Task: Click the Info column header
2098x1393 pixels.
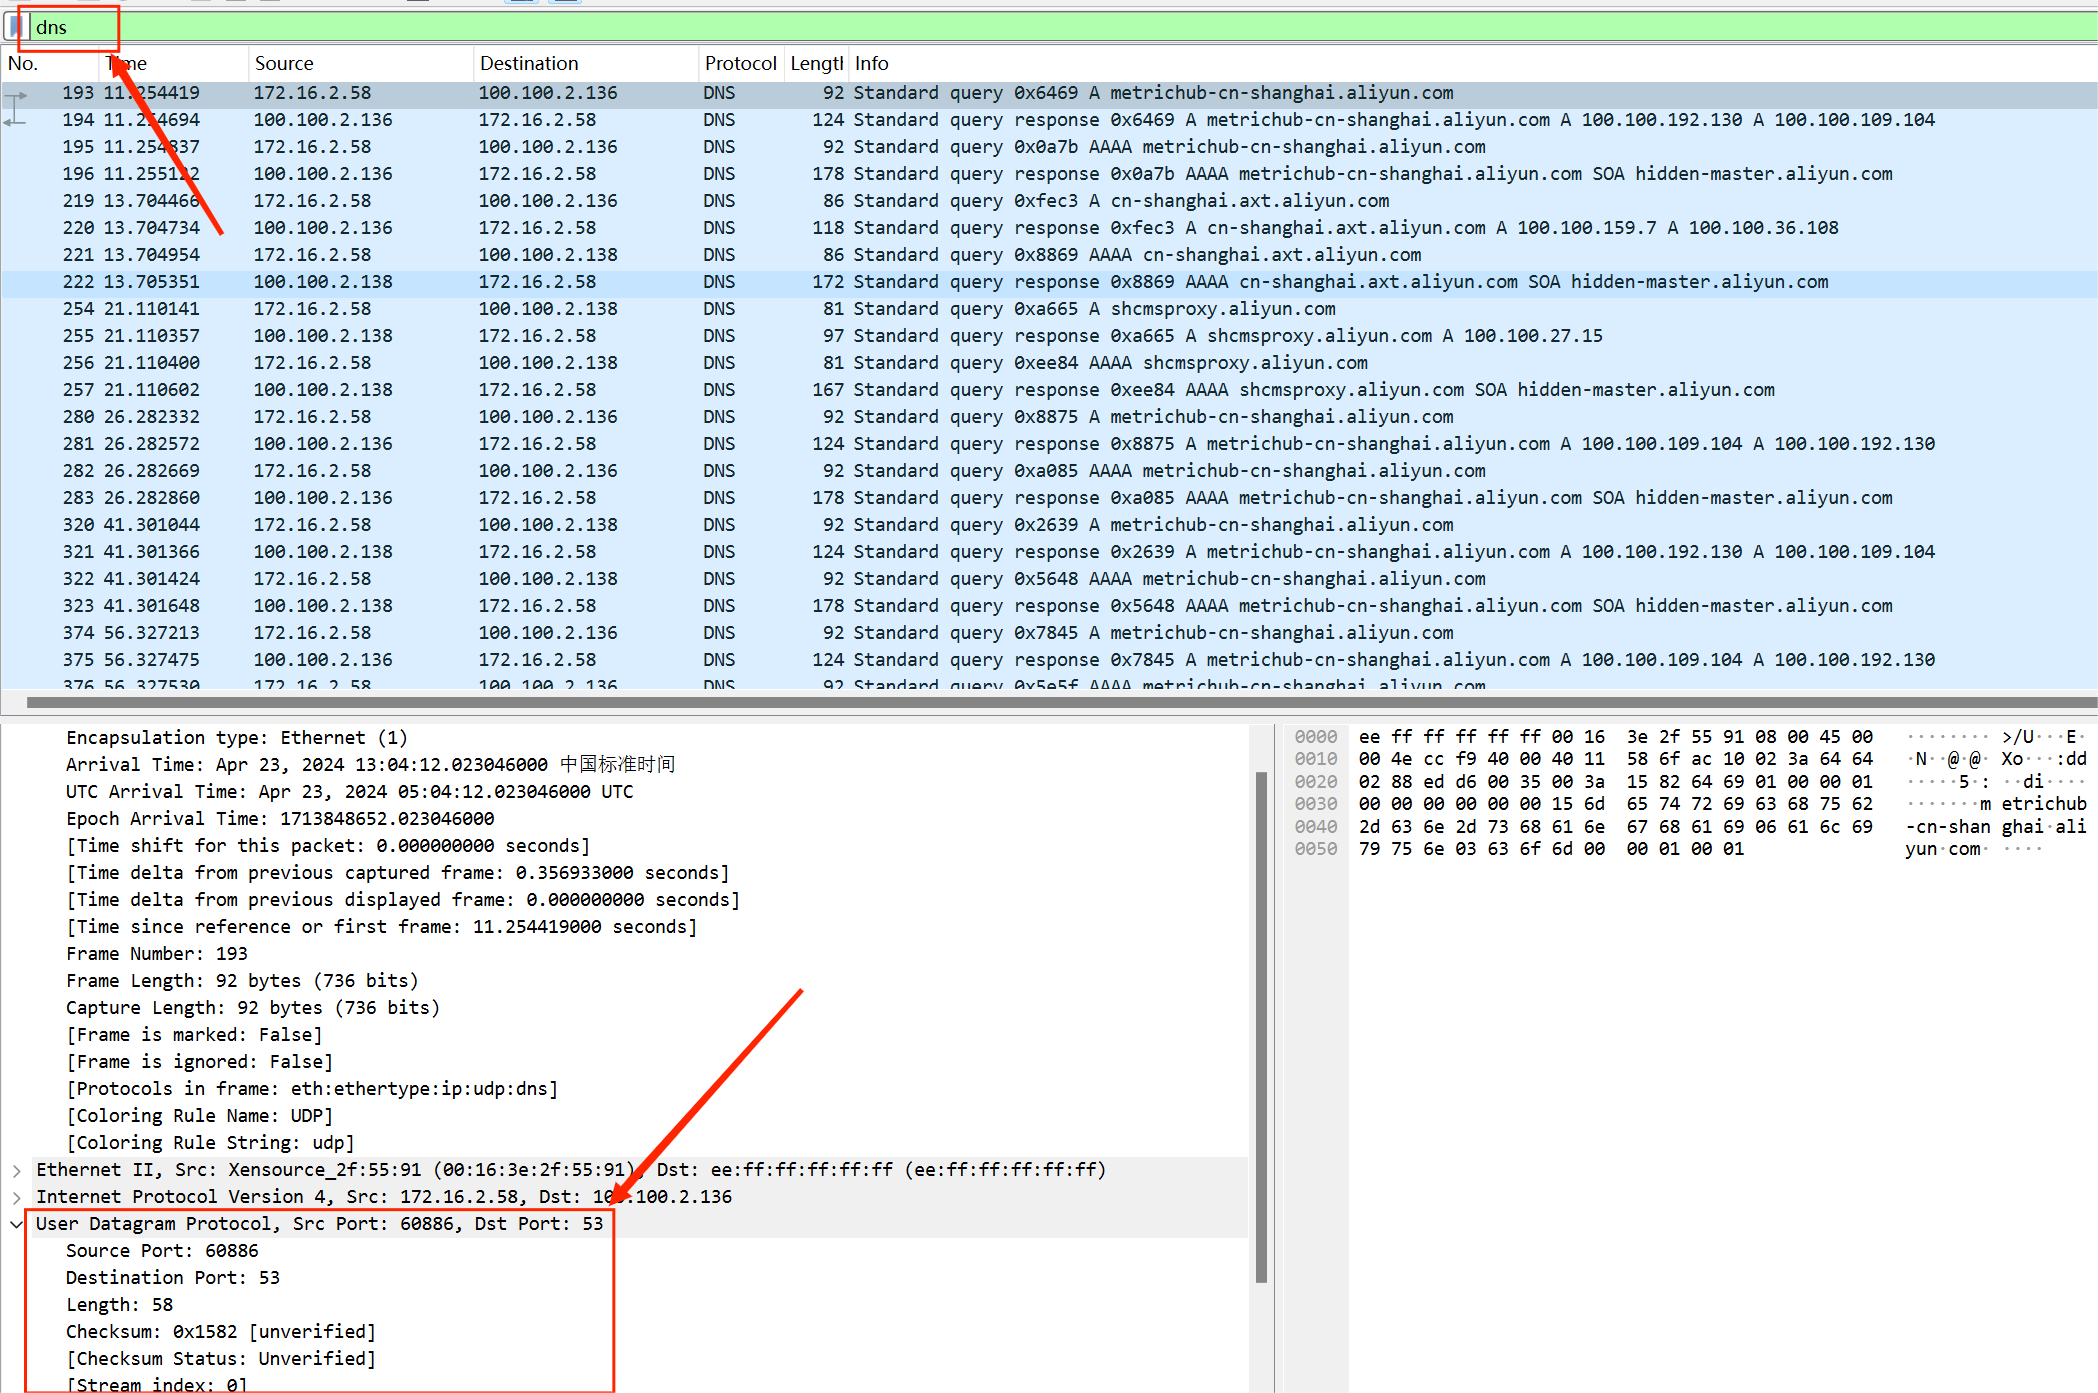Action: coord(872,63)
